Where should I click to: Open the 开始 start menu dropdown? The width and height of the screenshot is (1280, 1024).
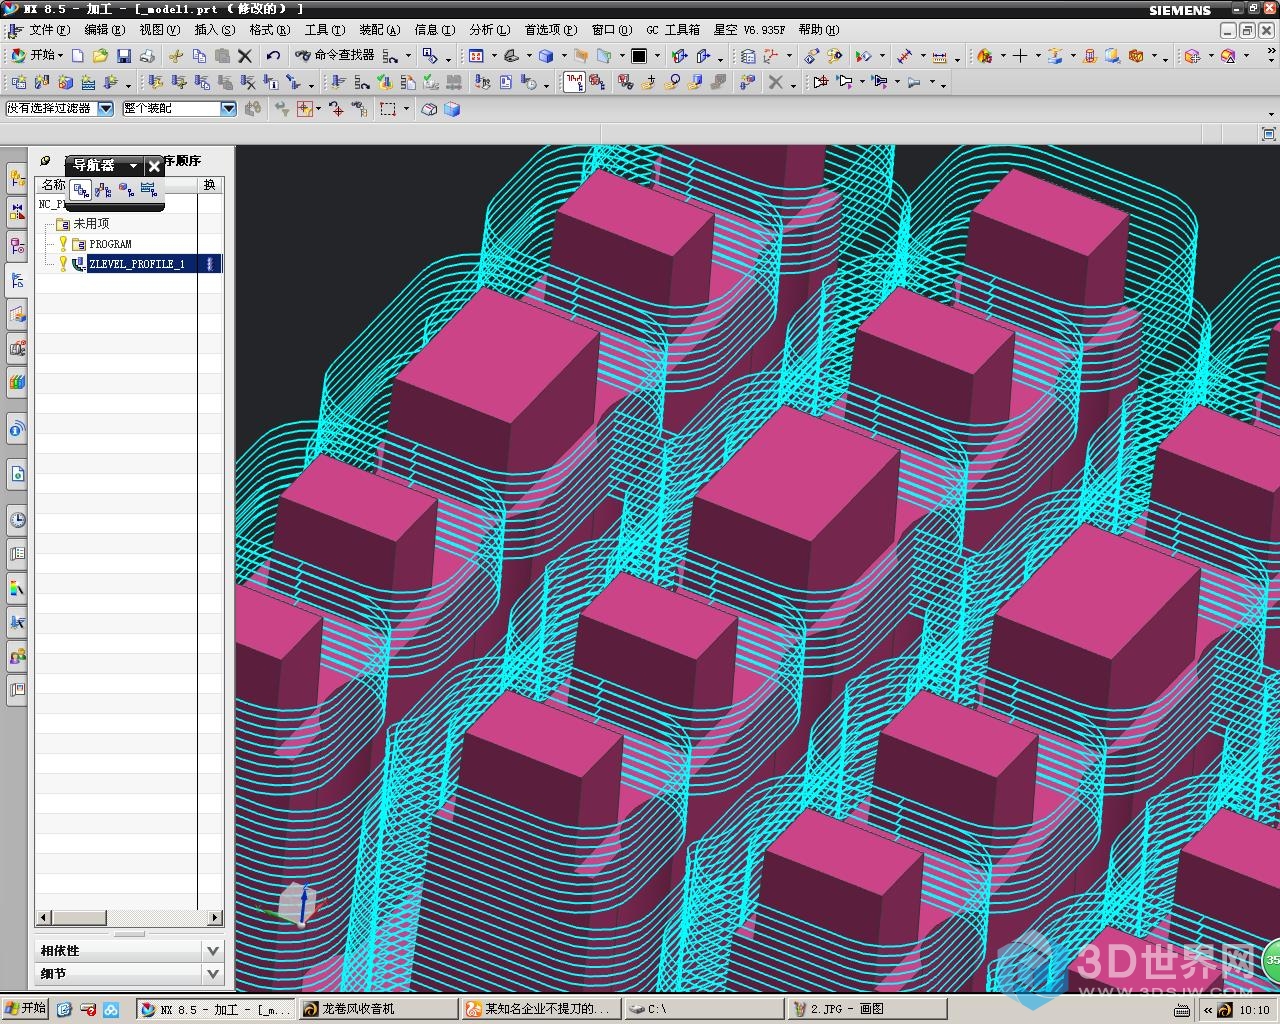click(x=37, y=56)
